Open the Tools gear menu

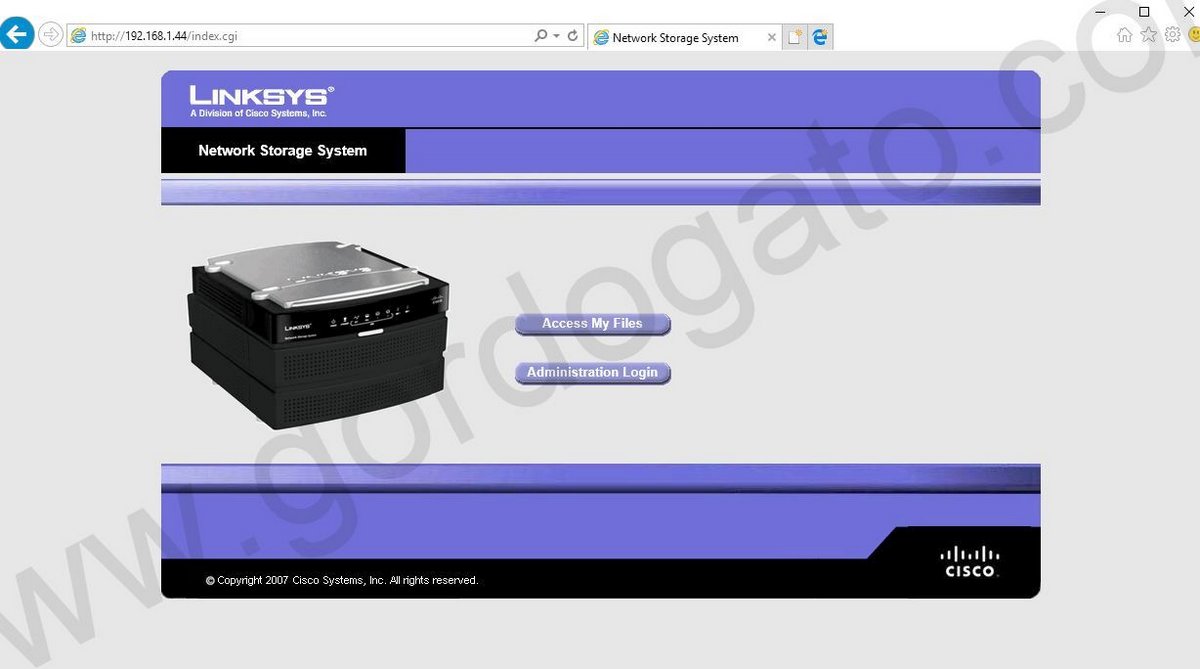[1172, 33]
